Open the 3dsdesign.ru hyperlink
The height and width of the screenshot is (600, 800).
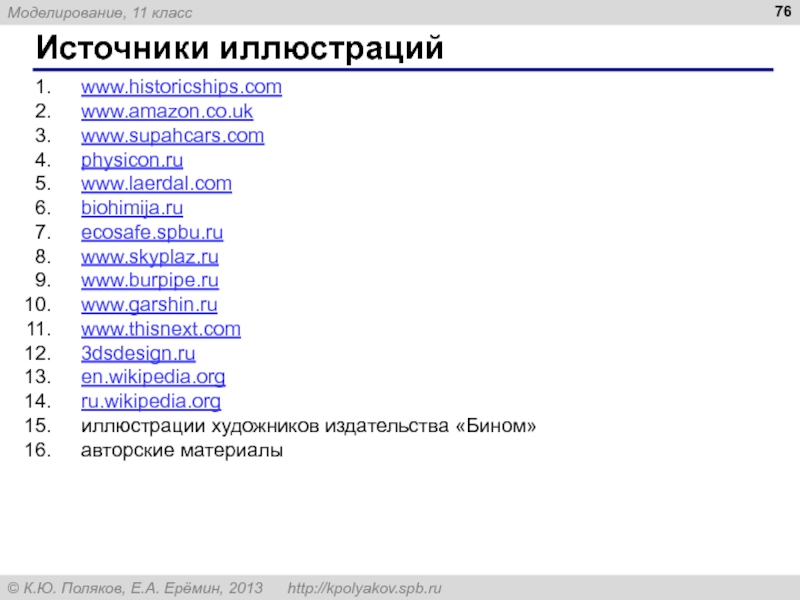[138, 354]
